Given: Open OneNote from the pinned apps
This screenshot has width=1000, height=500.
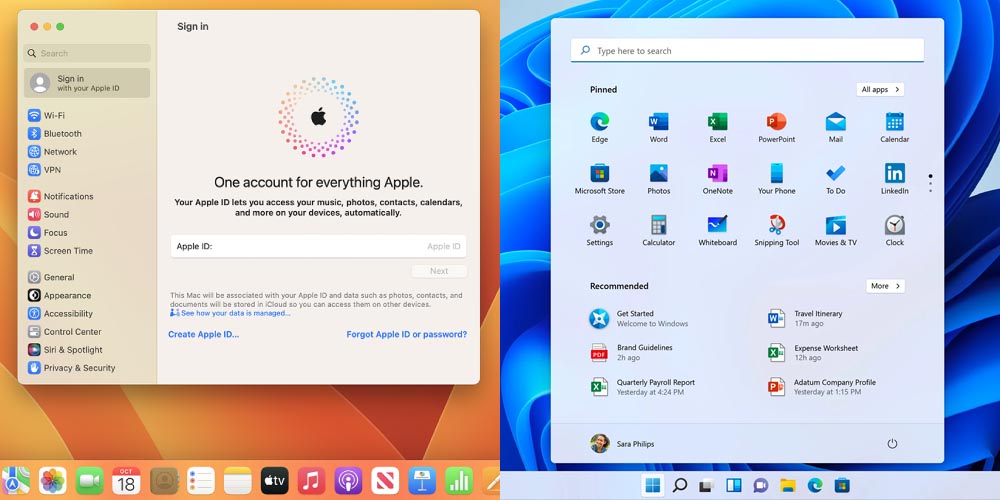Looking at the screenshot, I should pos(717,173).
